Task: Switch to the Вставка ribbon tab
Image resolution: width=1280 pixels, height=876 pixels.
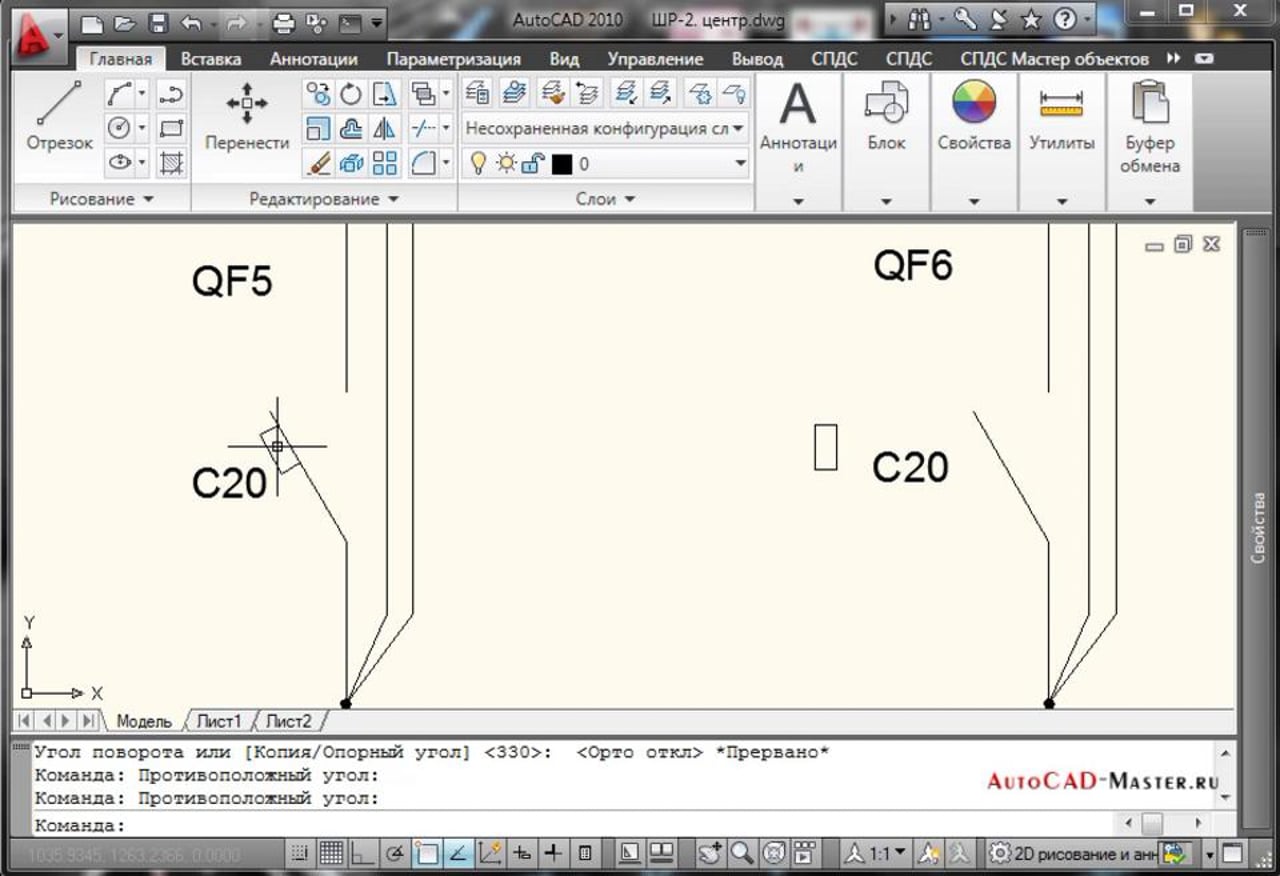Action: click(210, 59)
